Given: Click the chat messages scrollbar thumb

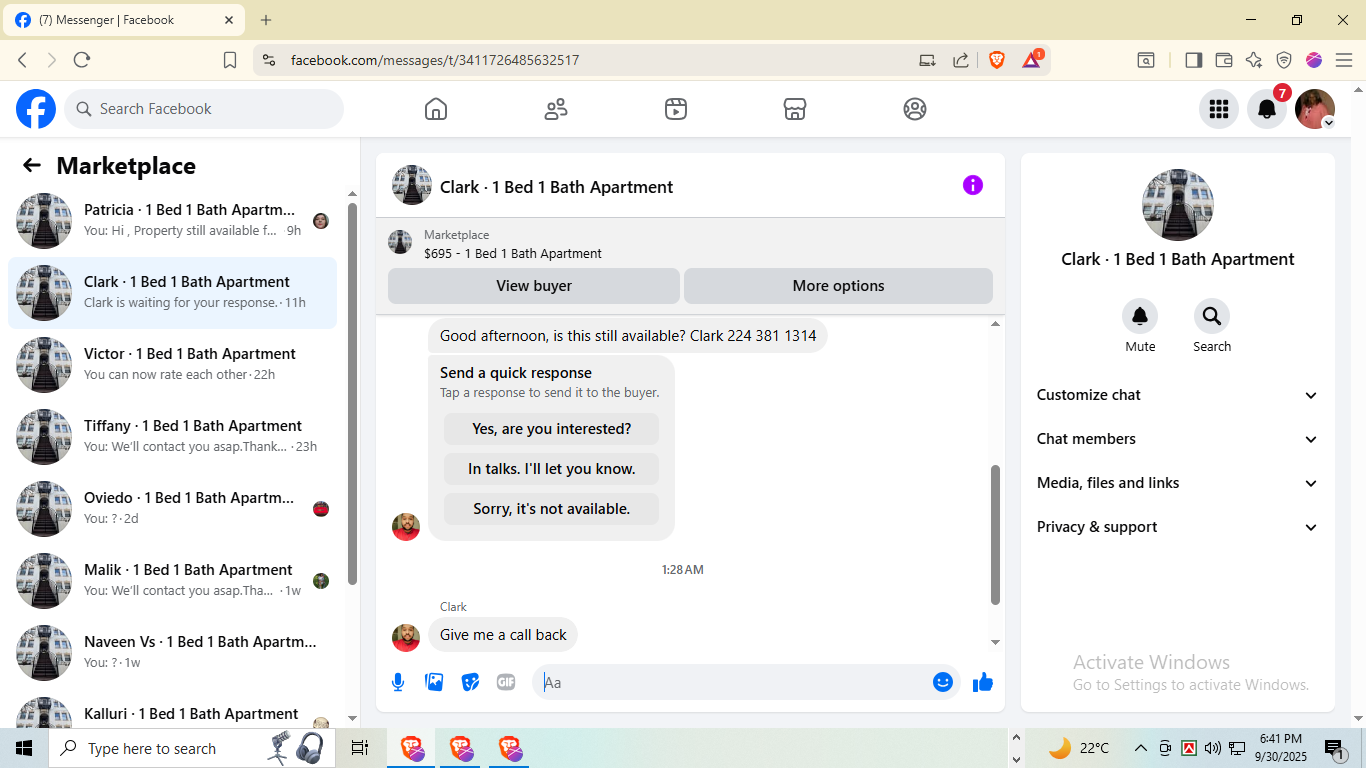Looking at the screenshot, I should (995, 535).
